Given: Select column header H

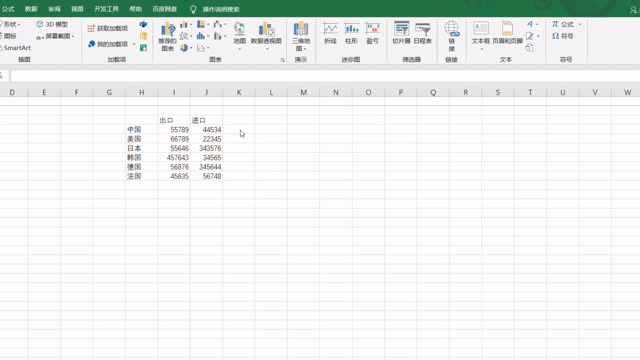Looking at the screenshot, I should (142, 93).
